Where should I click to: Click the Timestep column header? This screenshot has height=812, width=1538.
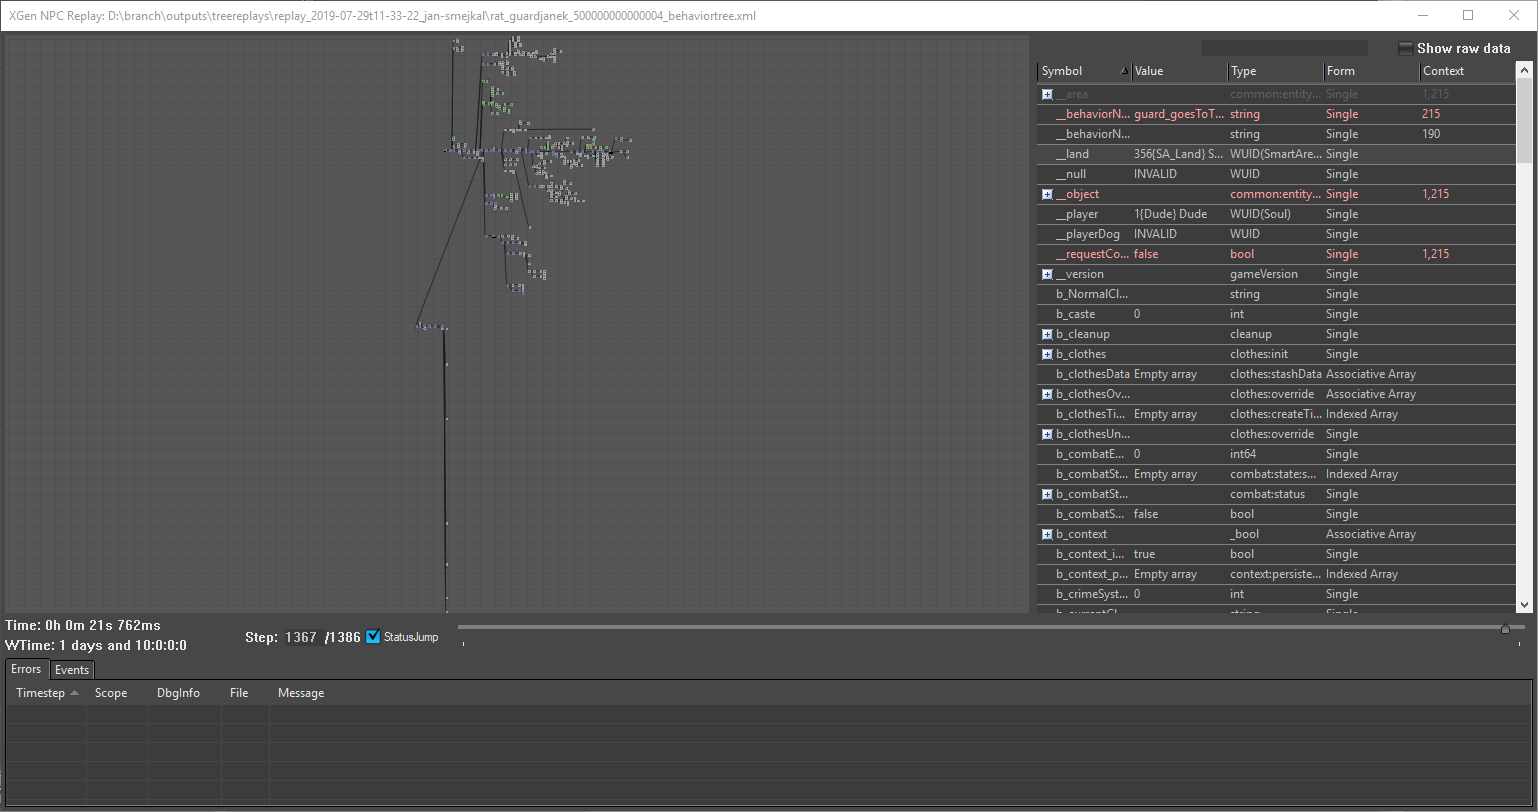click(x=41, y=693)
